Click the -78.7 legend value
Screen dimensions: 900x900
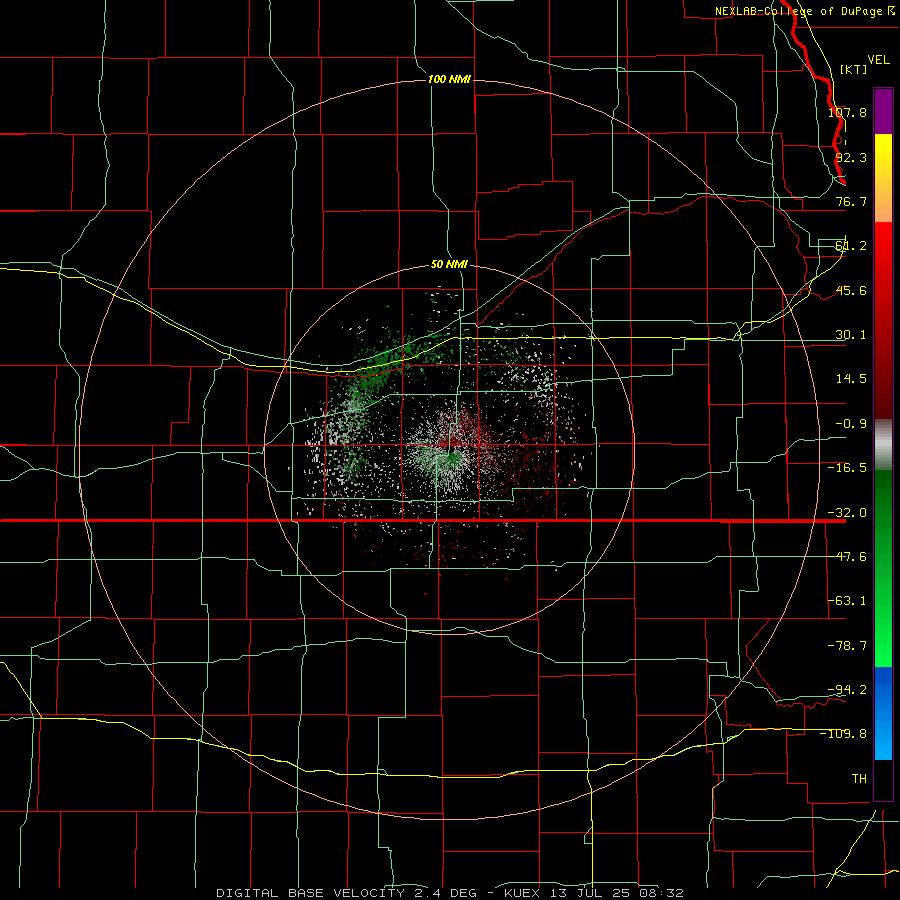click(847, 646)
